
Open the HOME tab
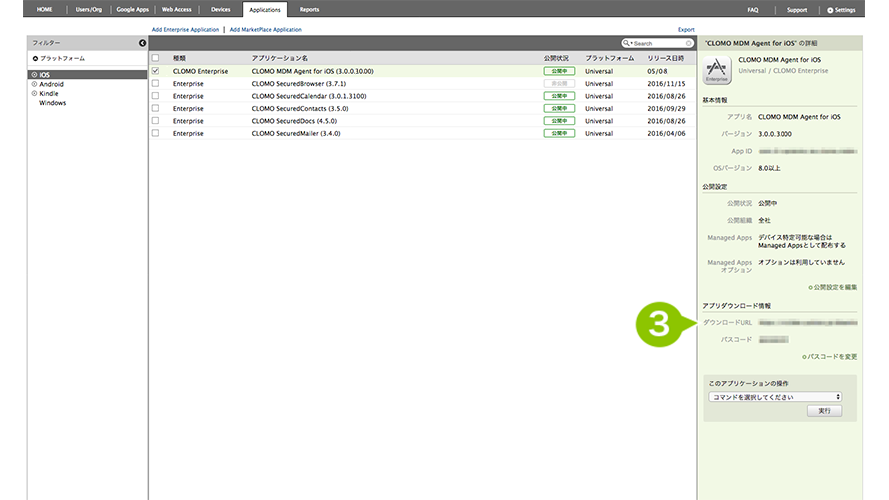44,10
